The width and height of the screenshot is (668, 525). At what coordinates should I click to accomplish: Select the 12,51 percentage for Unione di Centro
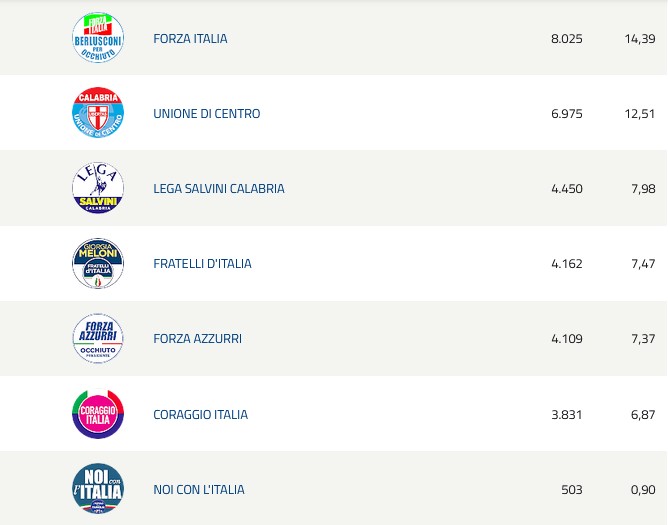tap(640, 114)
